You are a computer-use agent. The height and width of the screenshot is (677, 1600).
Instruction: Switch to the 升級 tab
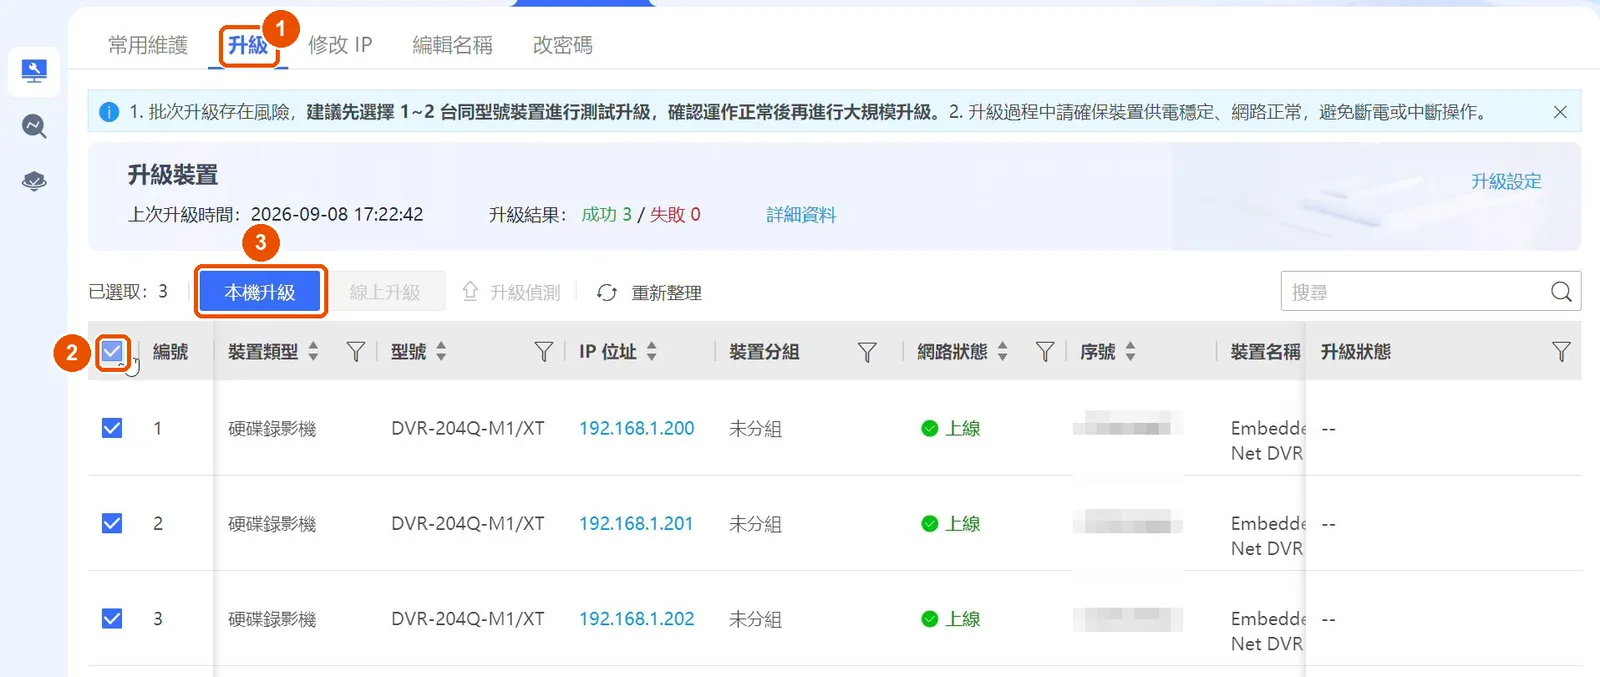click(248, 45)
